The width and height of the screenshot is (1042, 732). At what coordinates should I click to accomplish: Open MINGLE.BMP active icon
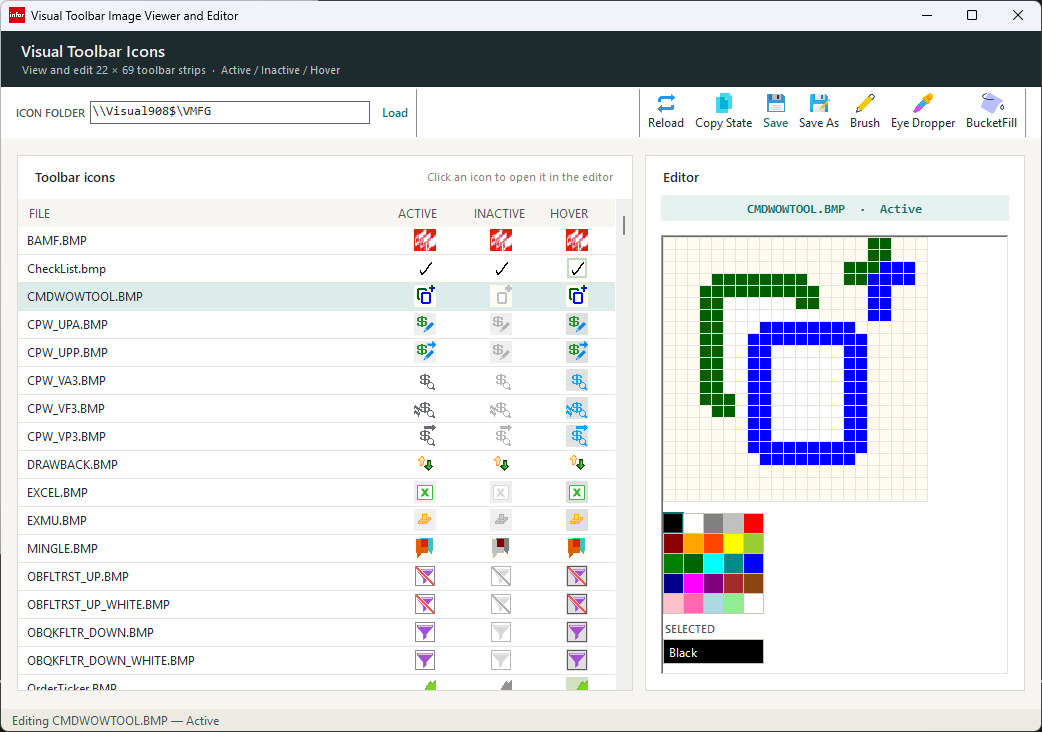coord(425,548)
